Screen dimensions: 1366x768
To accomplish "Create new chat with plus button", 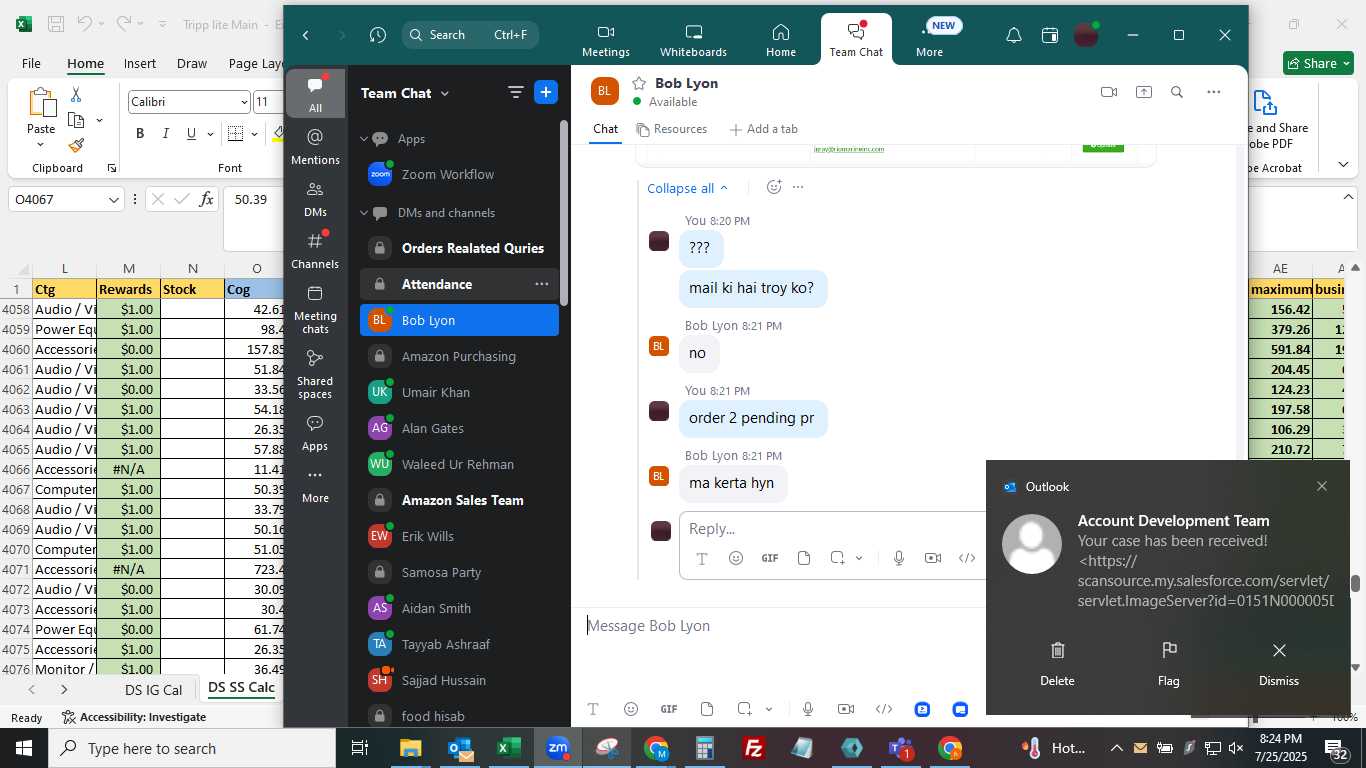I will 546,92.
